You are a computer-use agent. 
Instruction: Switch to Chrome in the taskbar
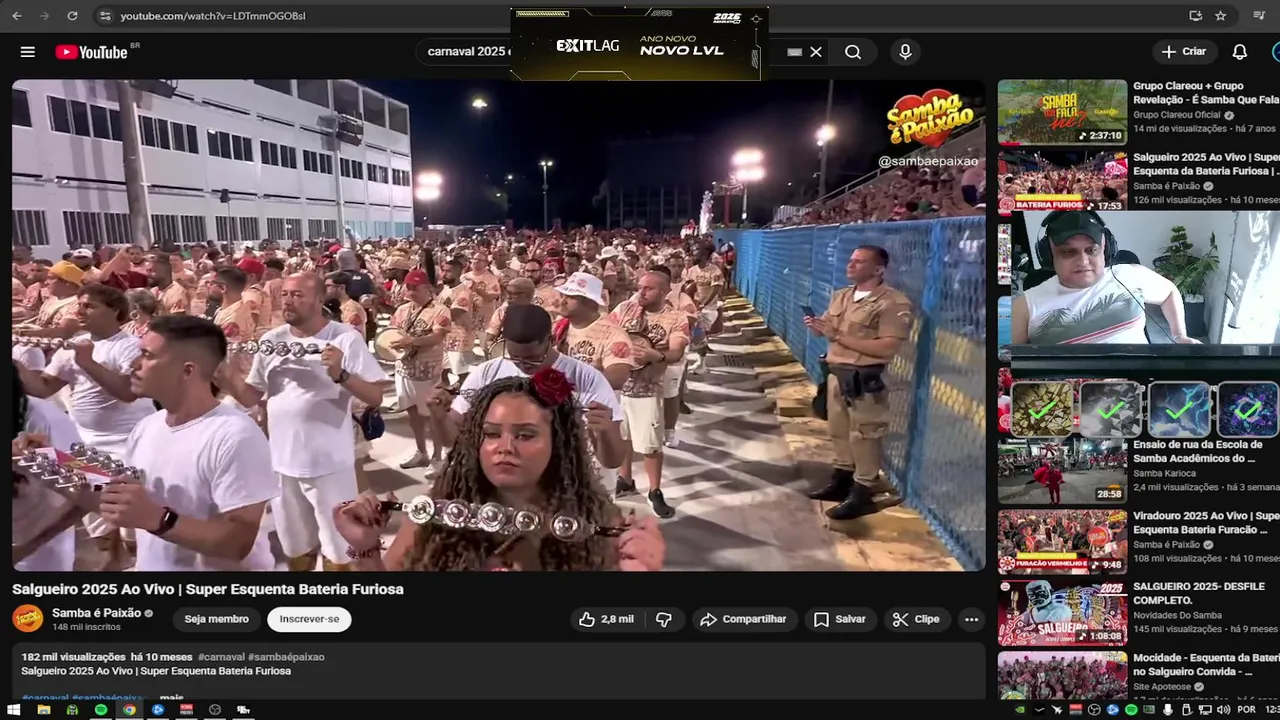tap(129, 710)
